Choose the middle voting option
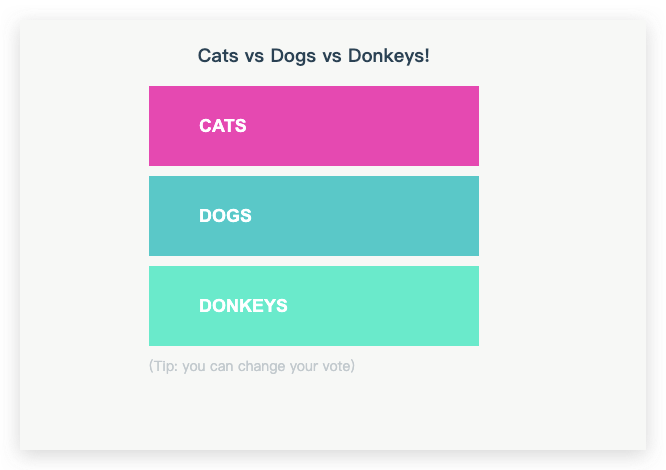 [313, 216]
